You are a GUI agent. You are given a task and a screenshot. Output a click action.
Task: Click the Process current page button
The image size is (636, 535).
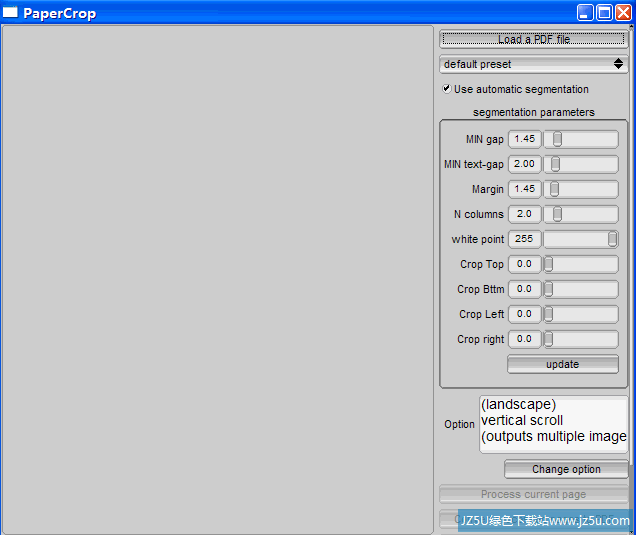[533, 494]
